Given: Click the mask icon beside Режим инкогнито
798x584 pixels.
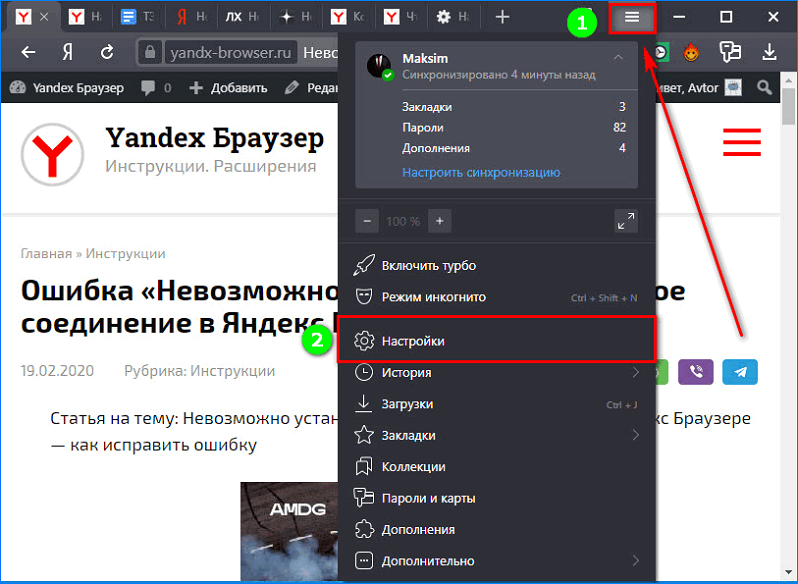Looking at the screenshot, I should [x=363, y=297].
